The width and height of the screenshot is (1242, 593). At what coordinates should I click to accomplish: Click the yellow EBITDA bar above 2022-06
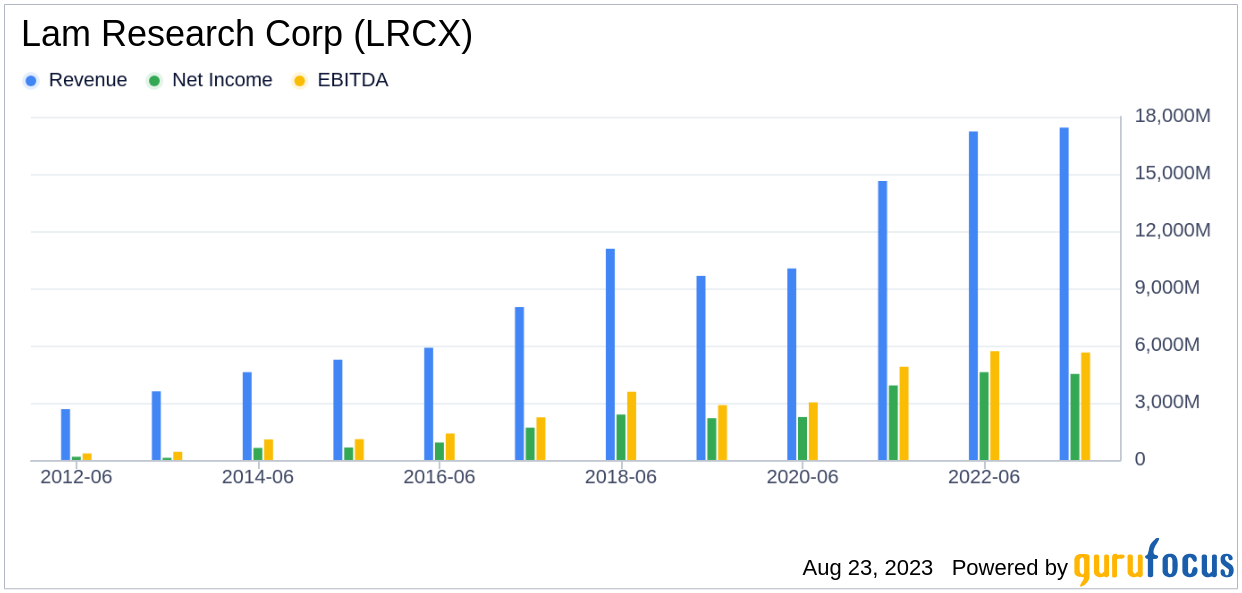coord(994,406)
